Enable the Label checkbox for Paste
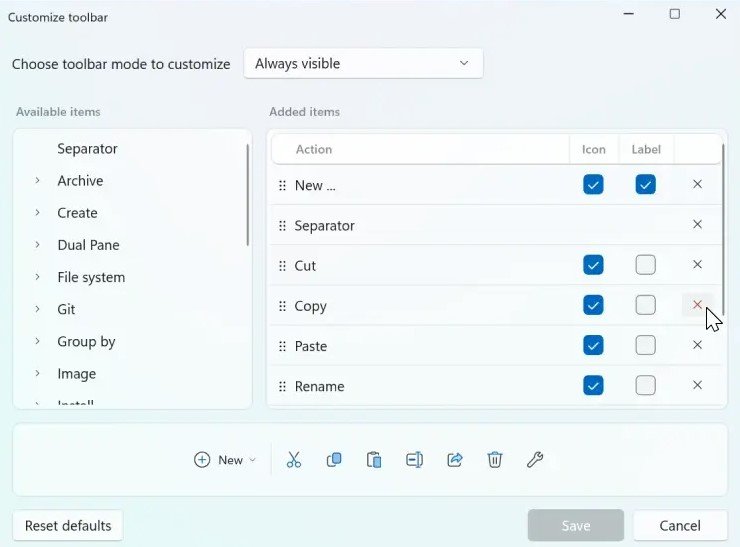The image size is (740, 547). 646,346
